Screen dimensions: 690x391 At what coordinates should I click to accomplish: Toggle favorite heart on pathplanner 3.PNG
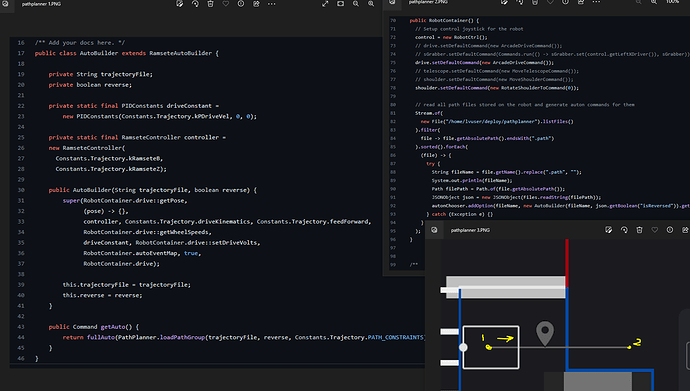(654, 230)
